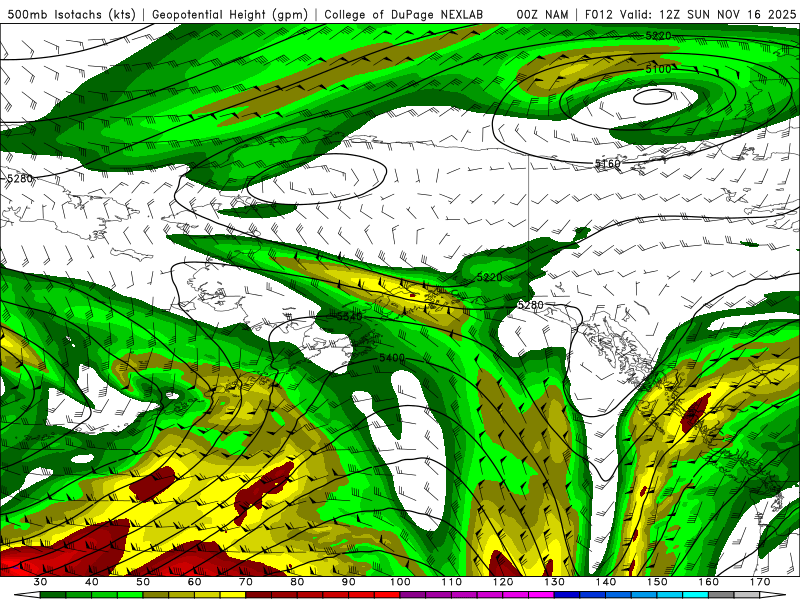Click the color scale value 90
Image resolution: width=800 pixels, height=600 pixels.
[x=348, y=582]
